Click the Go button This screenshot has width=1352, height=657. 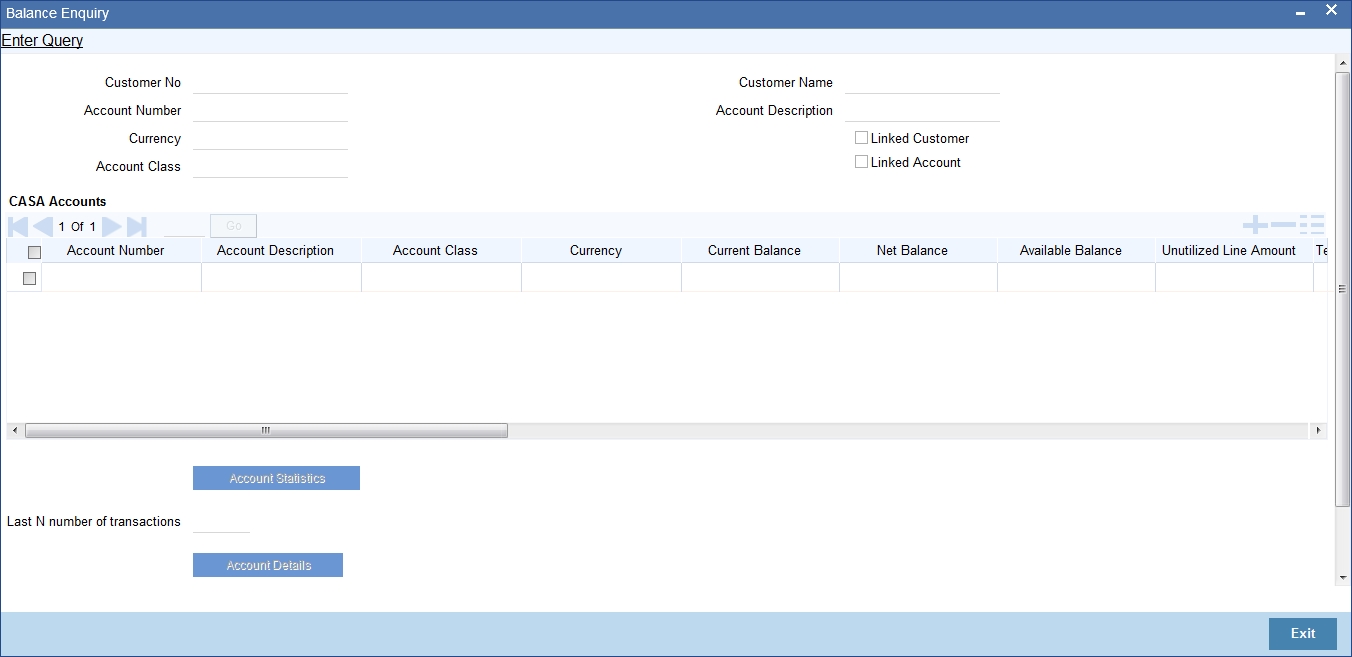(x=233, y=226)
